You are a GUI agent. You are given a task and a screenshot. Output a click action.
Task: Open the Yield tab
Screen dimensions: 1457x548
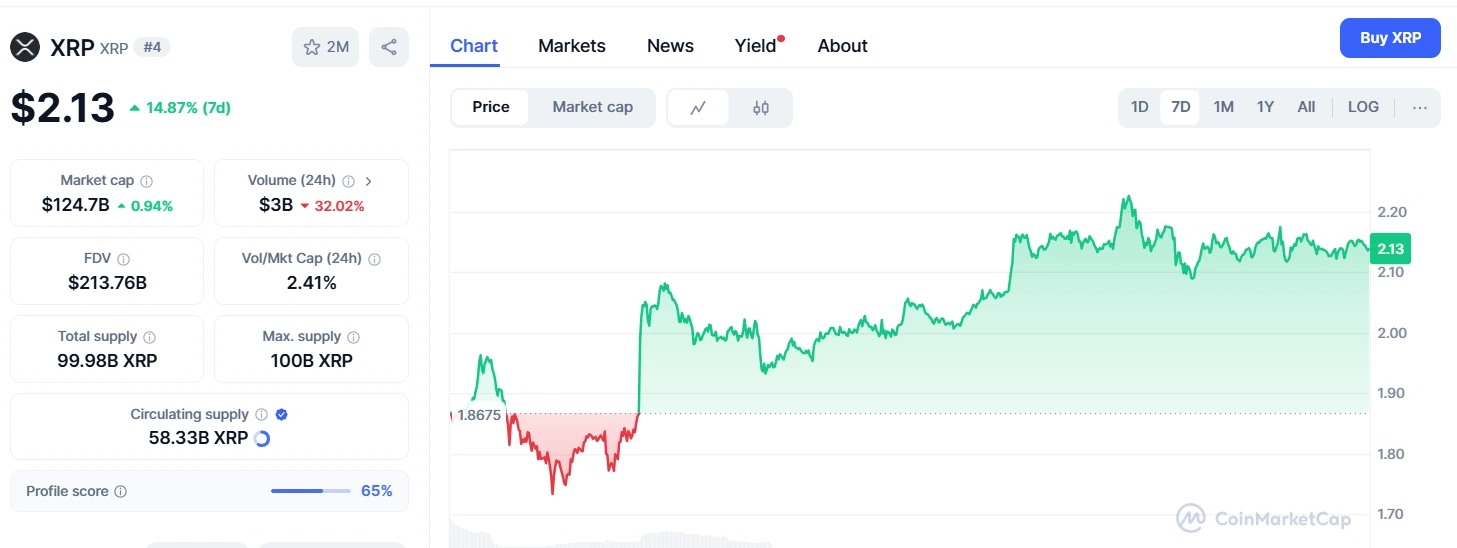click(756, 46)
